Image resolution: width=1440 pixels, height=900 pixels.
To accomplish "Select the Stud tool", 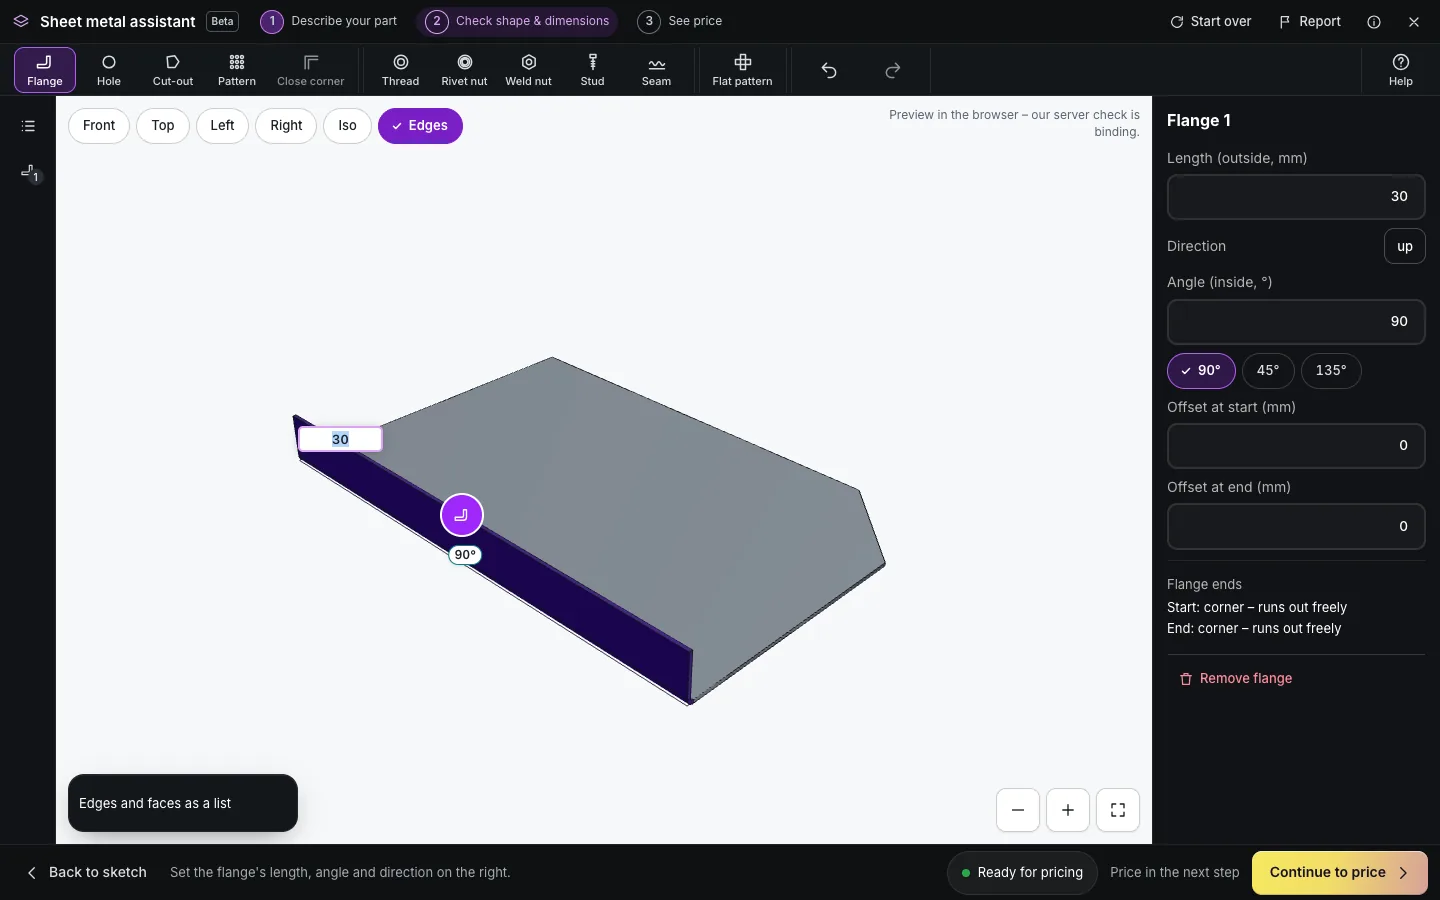I will click(593, 70).
